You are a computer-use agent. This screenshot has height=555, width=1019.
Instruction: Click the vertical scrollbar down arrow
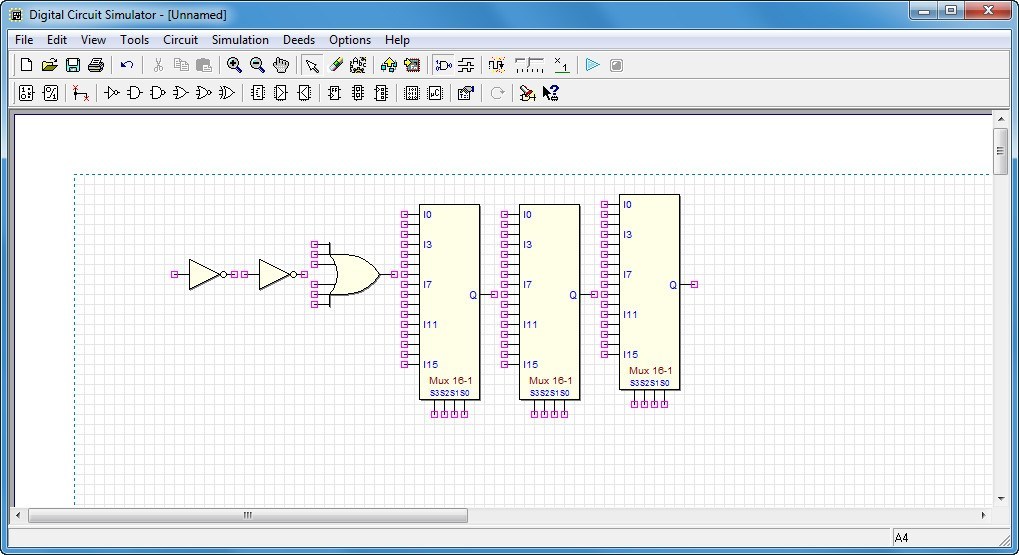click(1000, 499)
